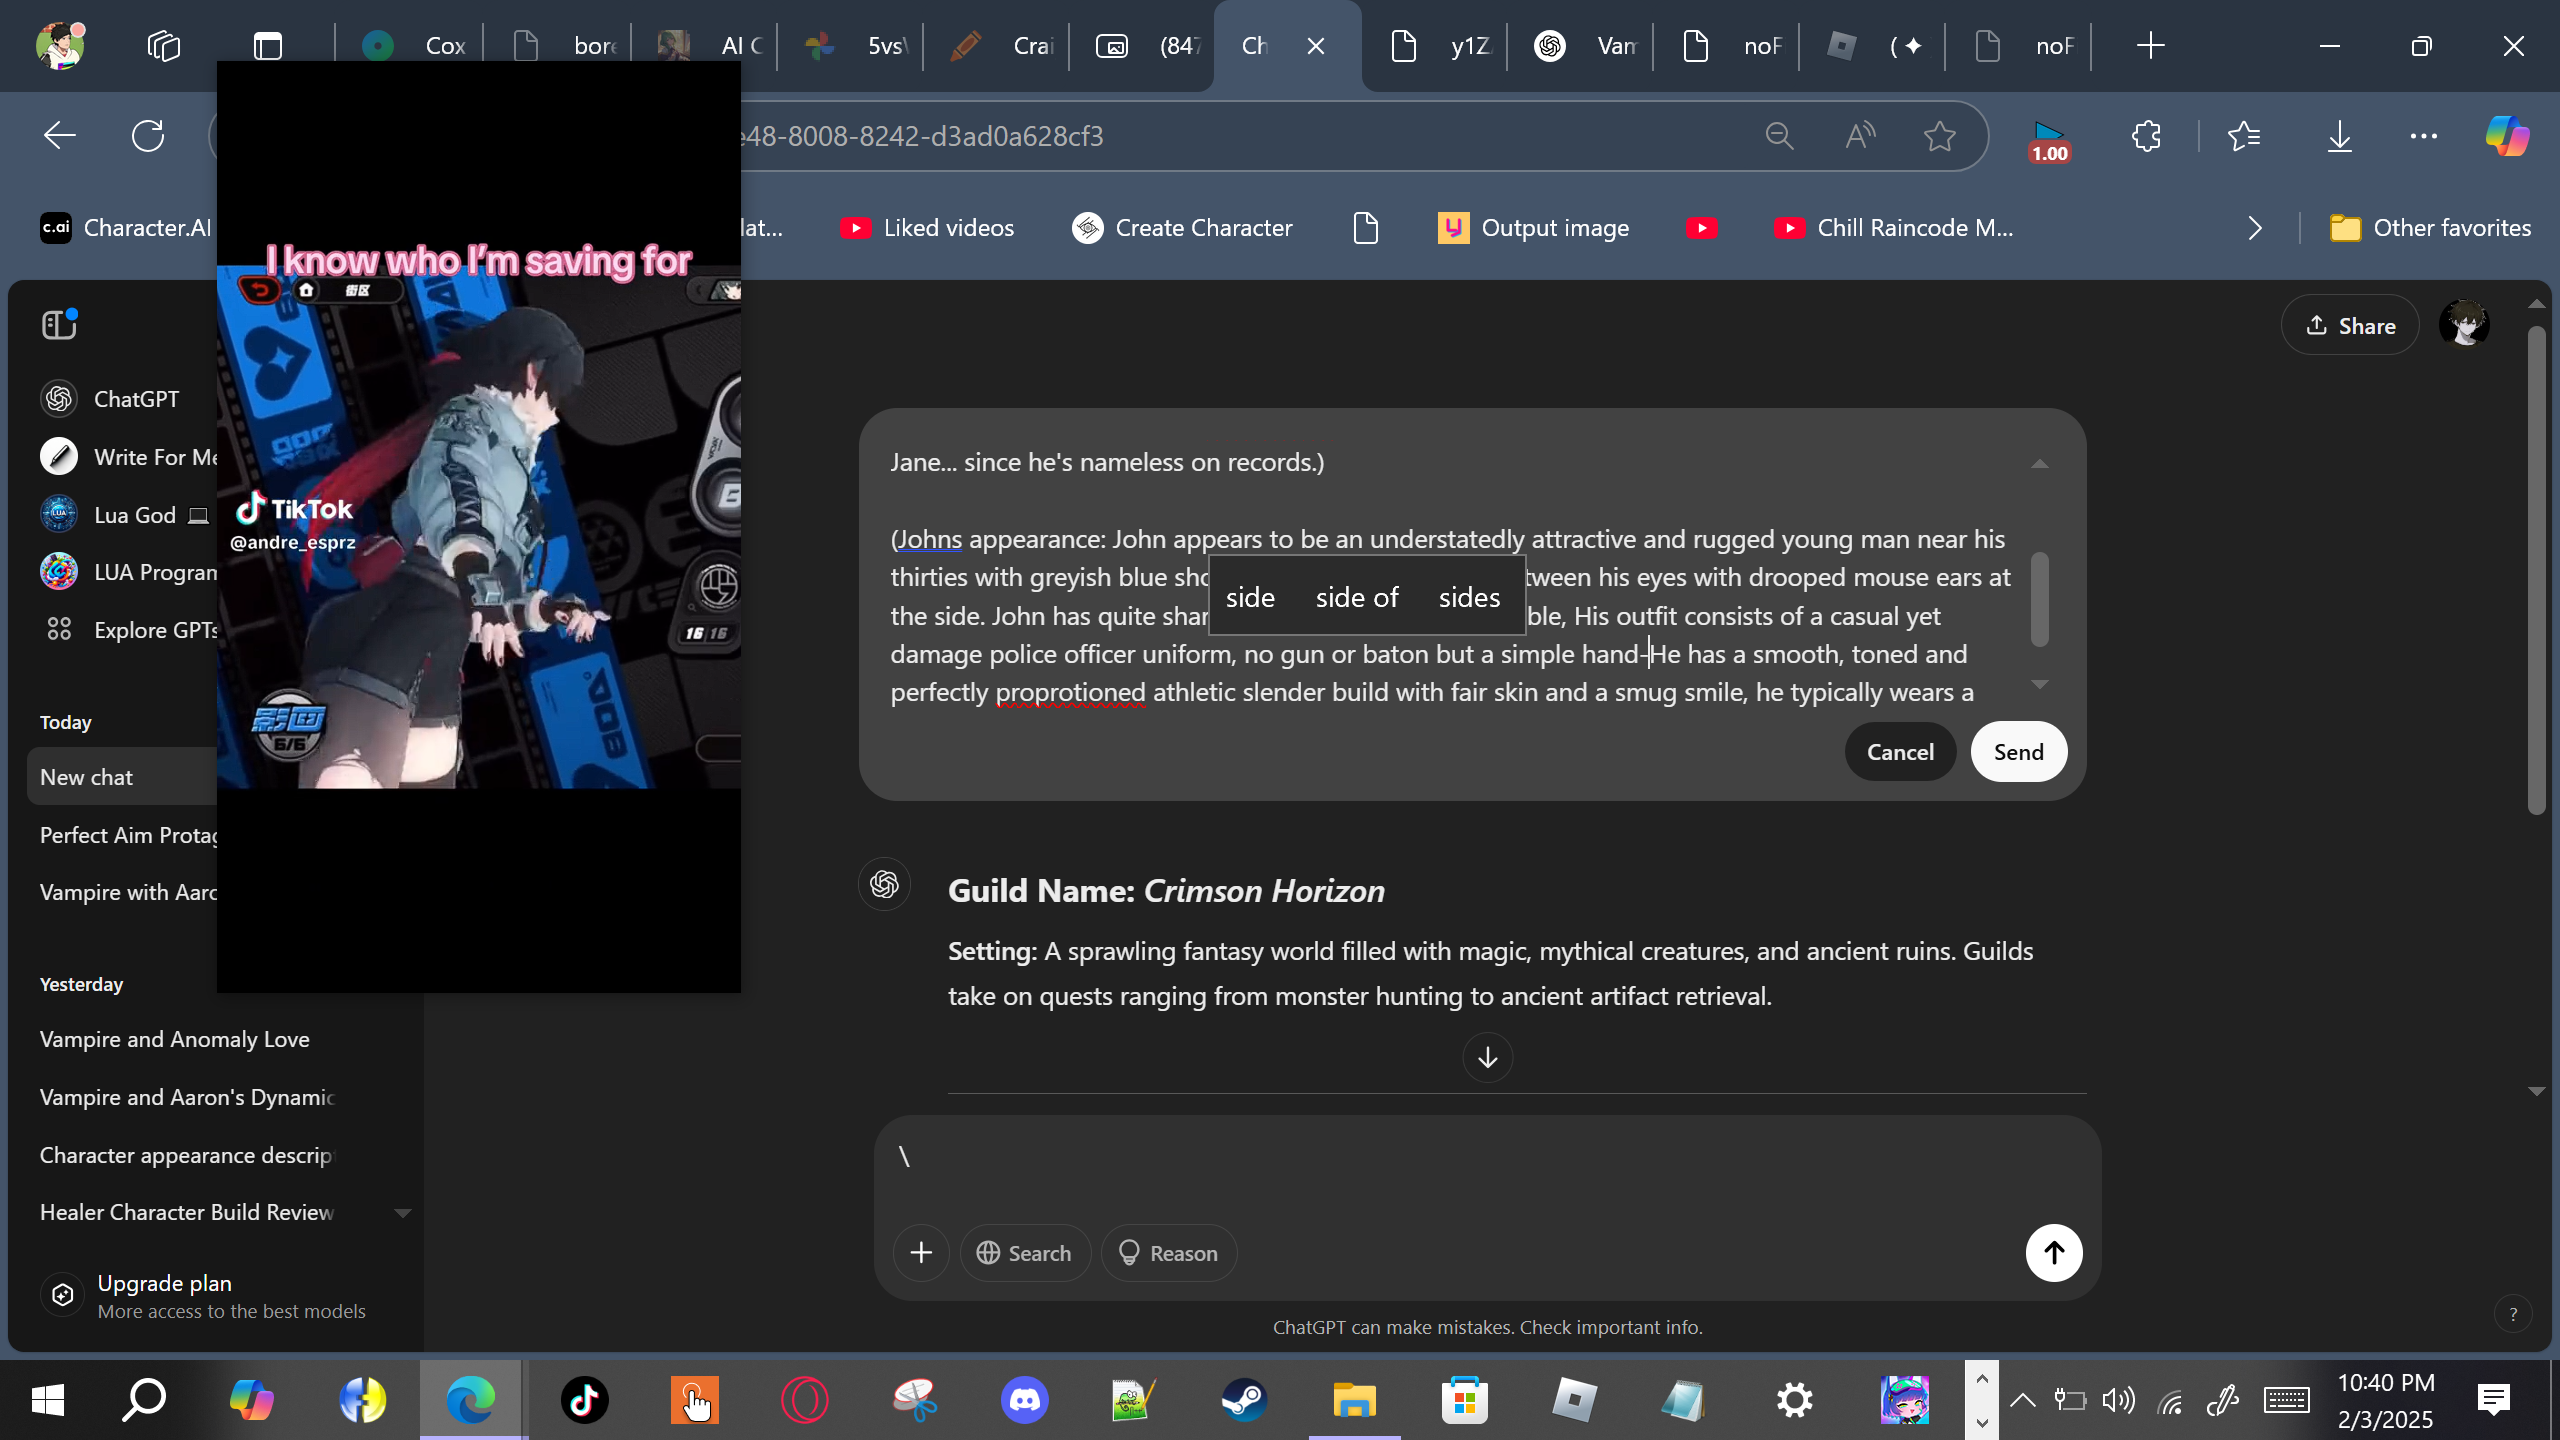Open the Favorites list
Image resolution: width=2560 pixels, height=1440 pixels.
(x=2244, y=136)
